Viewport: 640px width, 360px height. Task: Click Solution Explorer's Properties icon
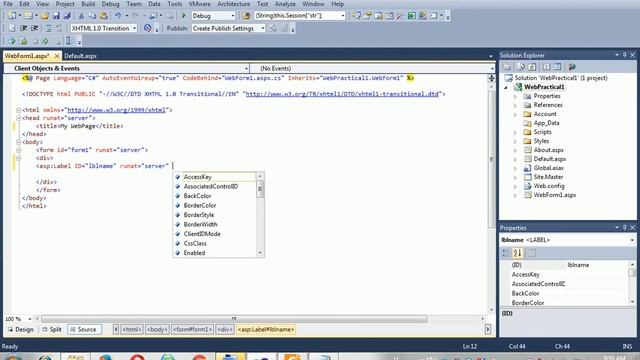tap(507, 67)
